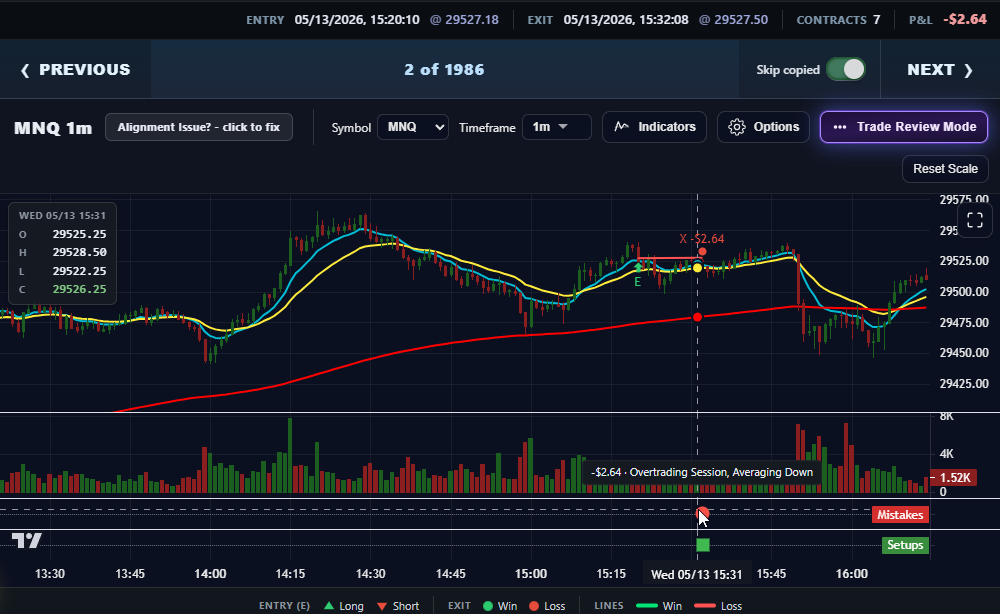Activate Trade Review Mode
Viewport: 1000px width, 614px height.
point(904,127)
